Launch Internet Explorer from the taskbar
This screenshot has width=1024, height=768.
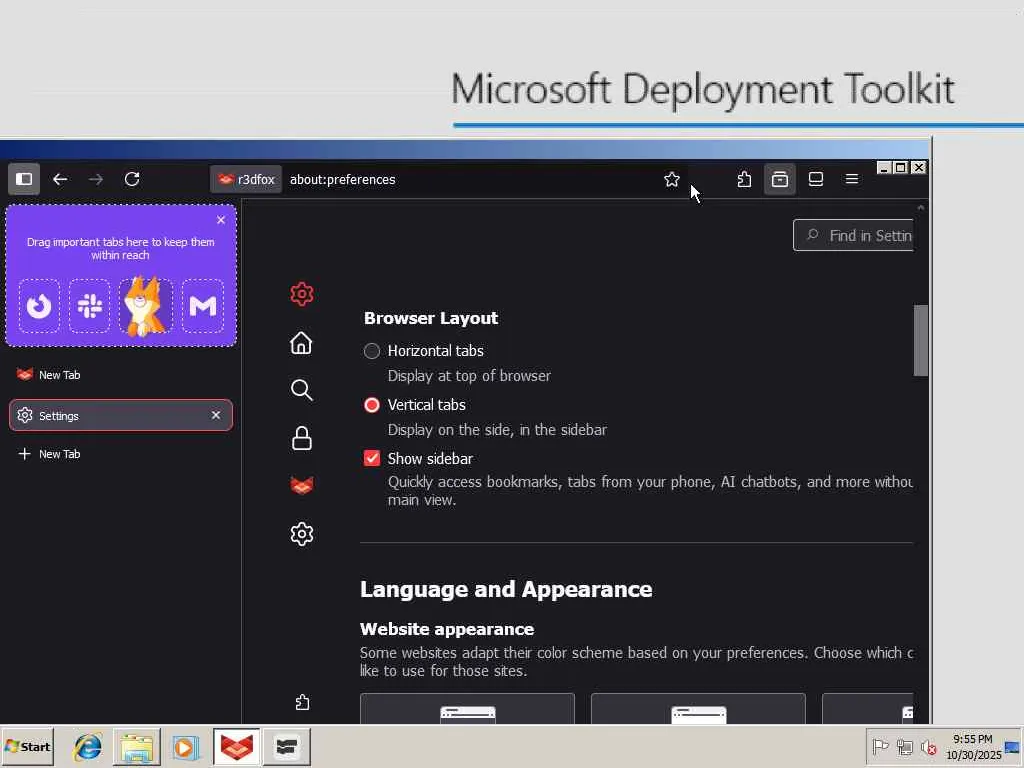click(88, 747)
